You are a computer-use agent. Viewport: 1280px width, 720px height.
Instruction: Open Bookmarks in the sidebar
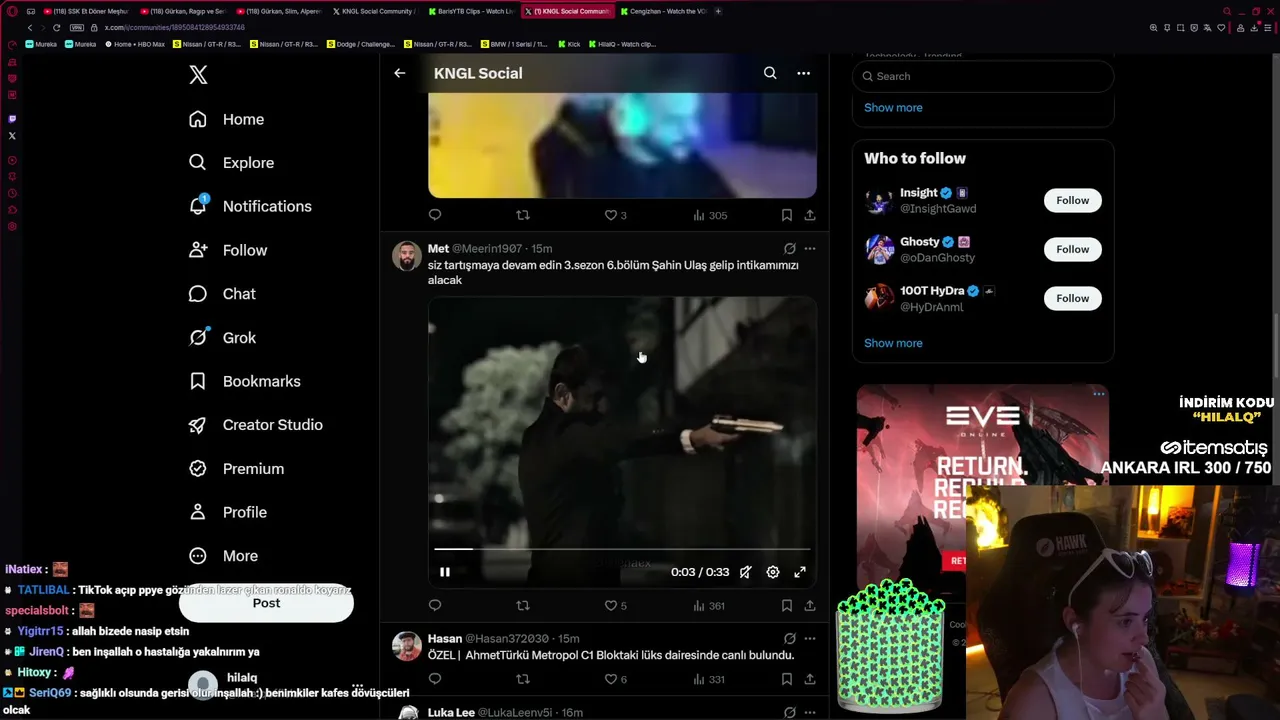click(244, 381)
